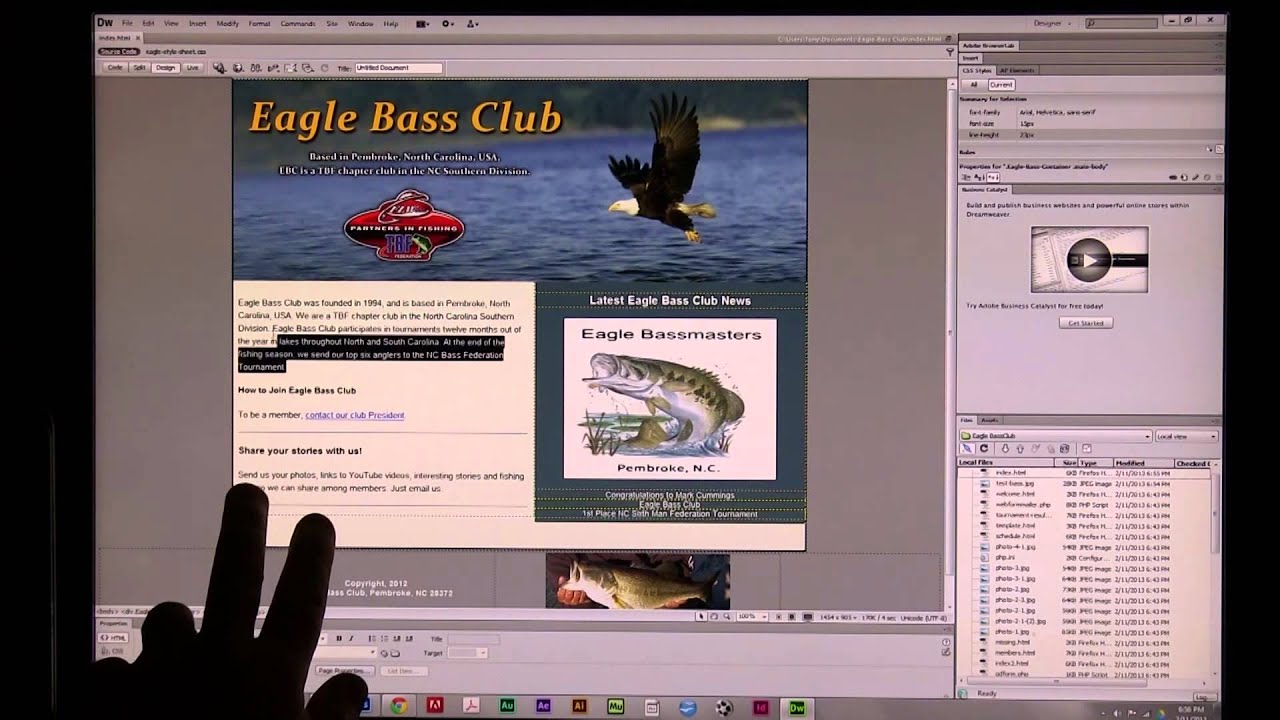Click Show only set properties icon
Viewport: 1280px width, 720px height.
coord(993,177)
